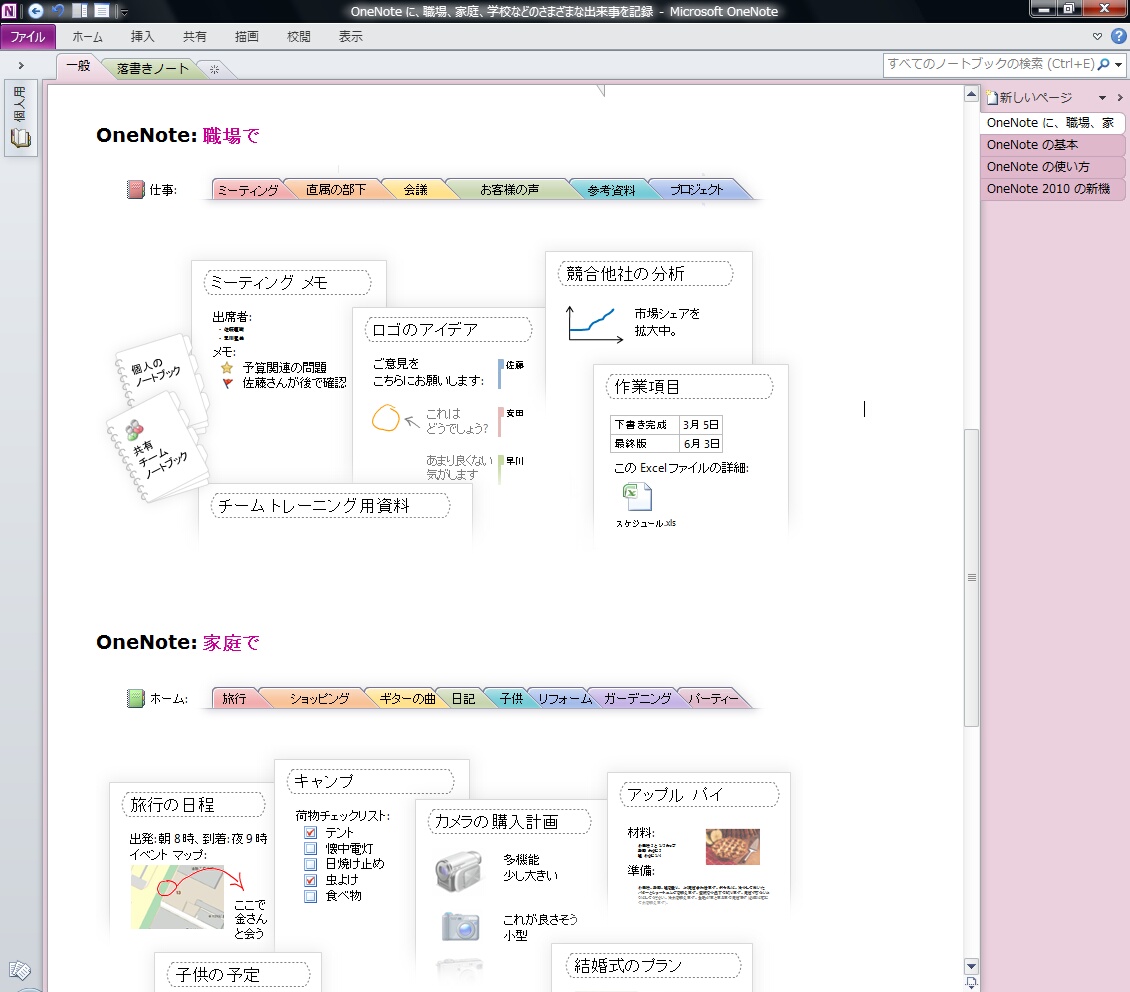Select the 一般 section tab
The height and width of the screenshot is (992, 1130).
pos(79,66)
